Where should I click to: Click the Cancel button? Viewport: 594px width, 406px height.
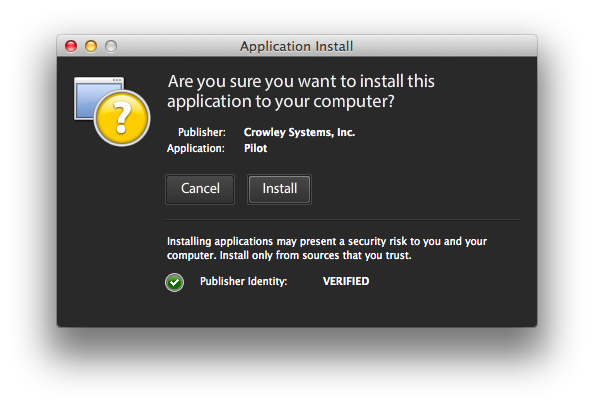click(200, 189)
